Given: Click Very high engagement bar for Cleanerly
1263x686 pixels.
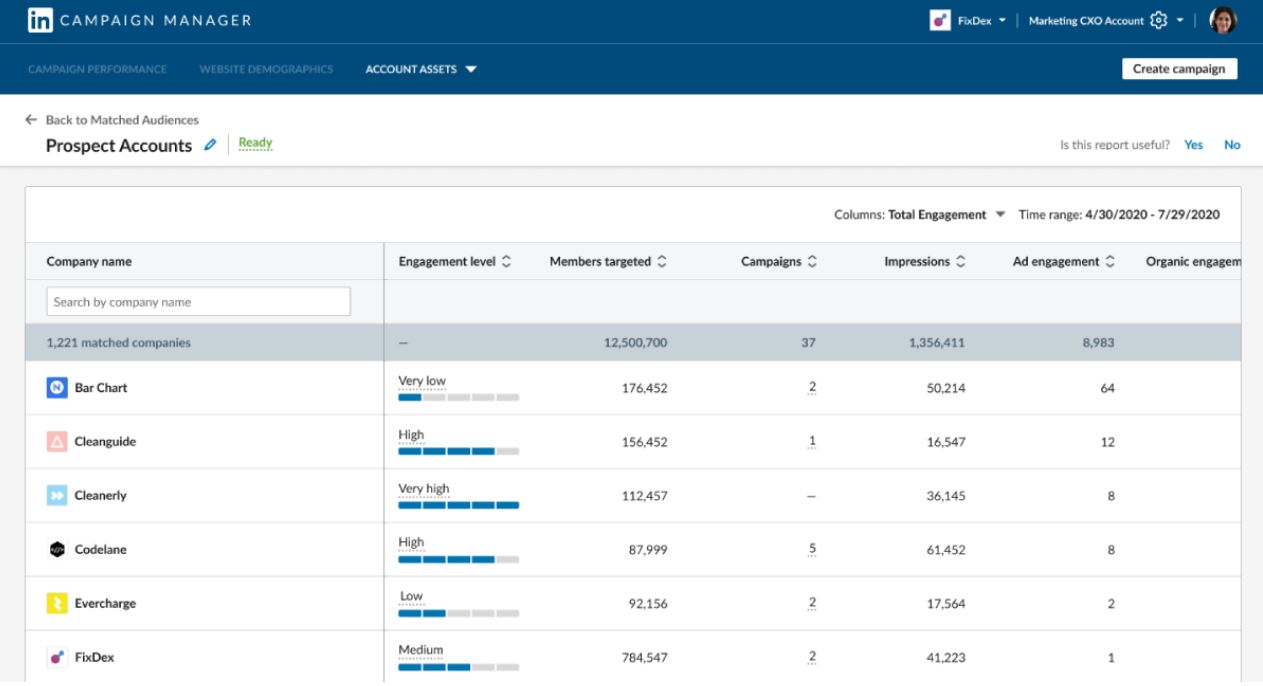Looking at the screenshot, I should coord(458,505).
